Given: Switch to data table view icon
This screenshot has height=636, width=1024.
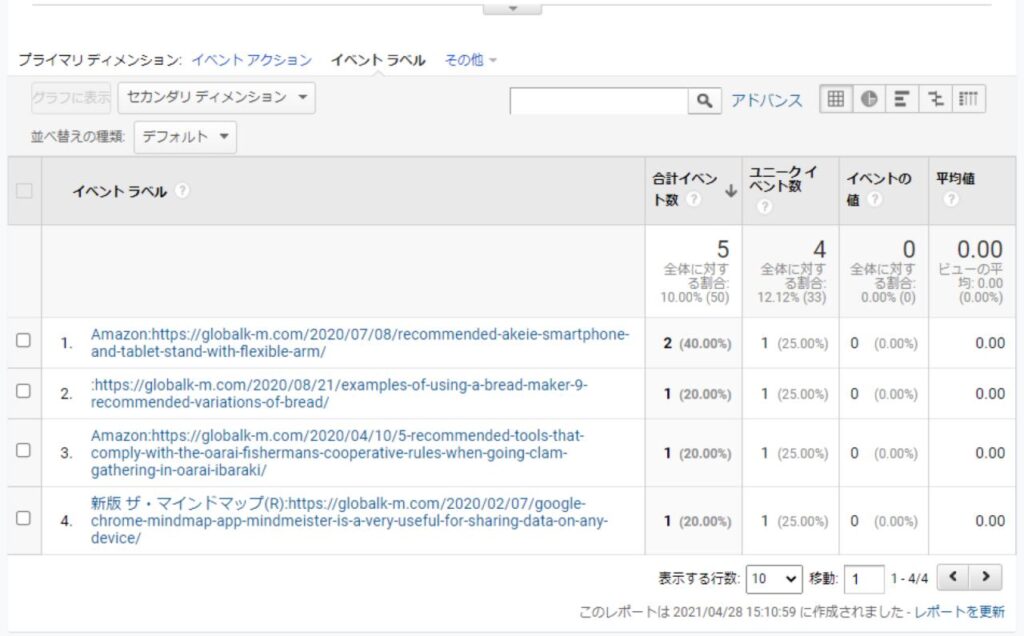Looking at the screenshot, I should point(836,99).
